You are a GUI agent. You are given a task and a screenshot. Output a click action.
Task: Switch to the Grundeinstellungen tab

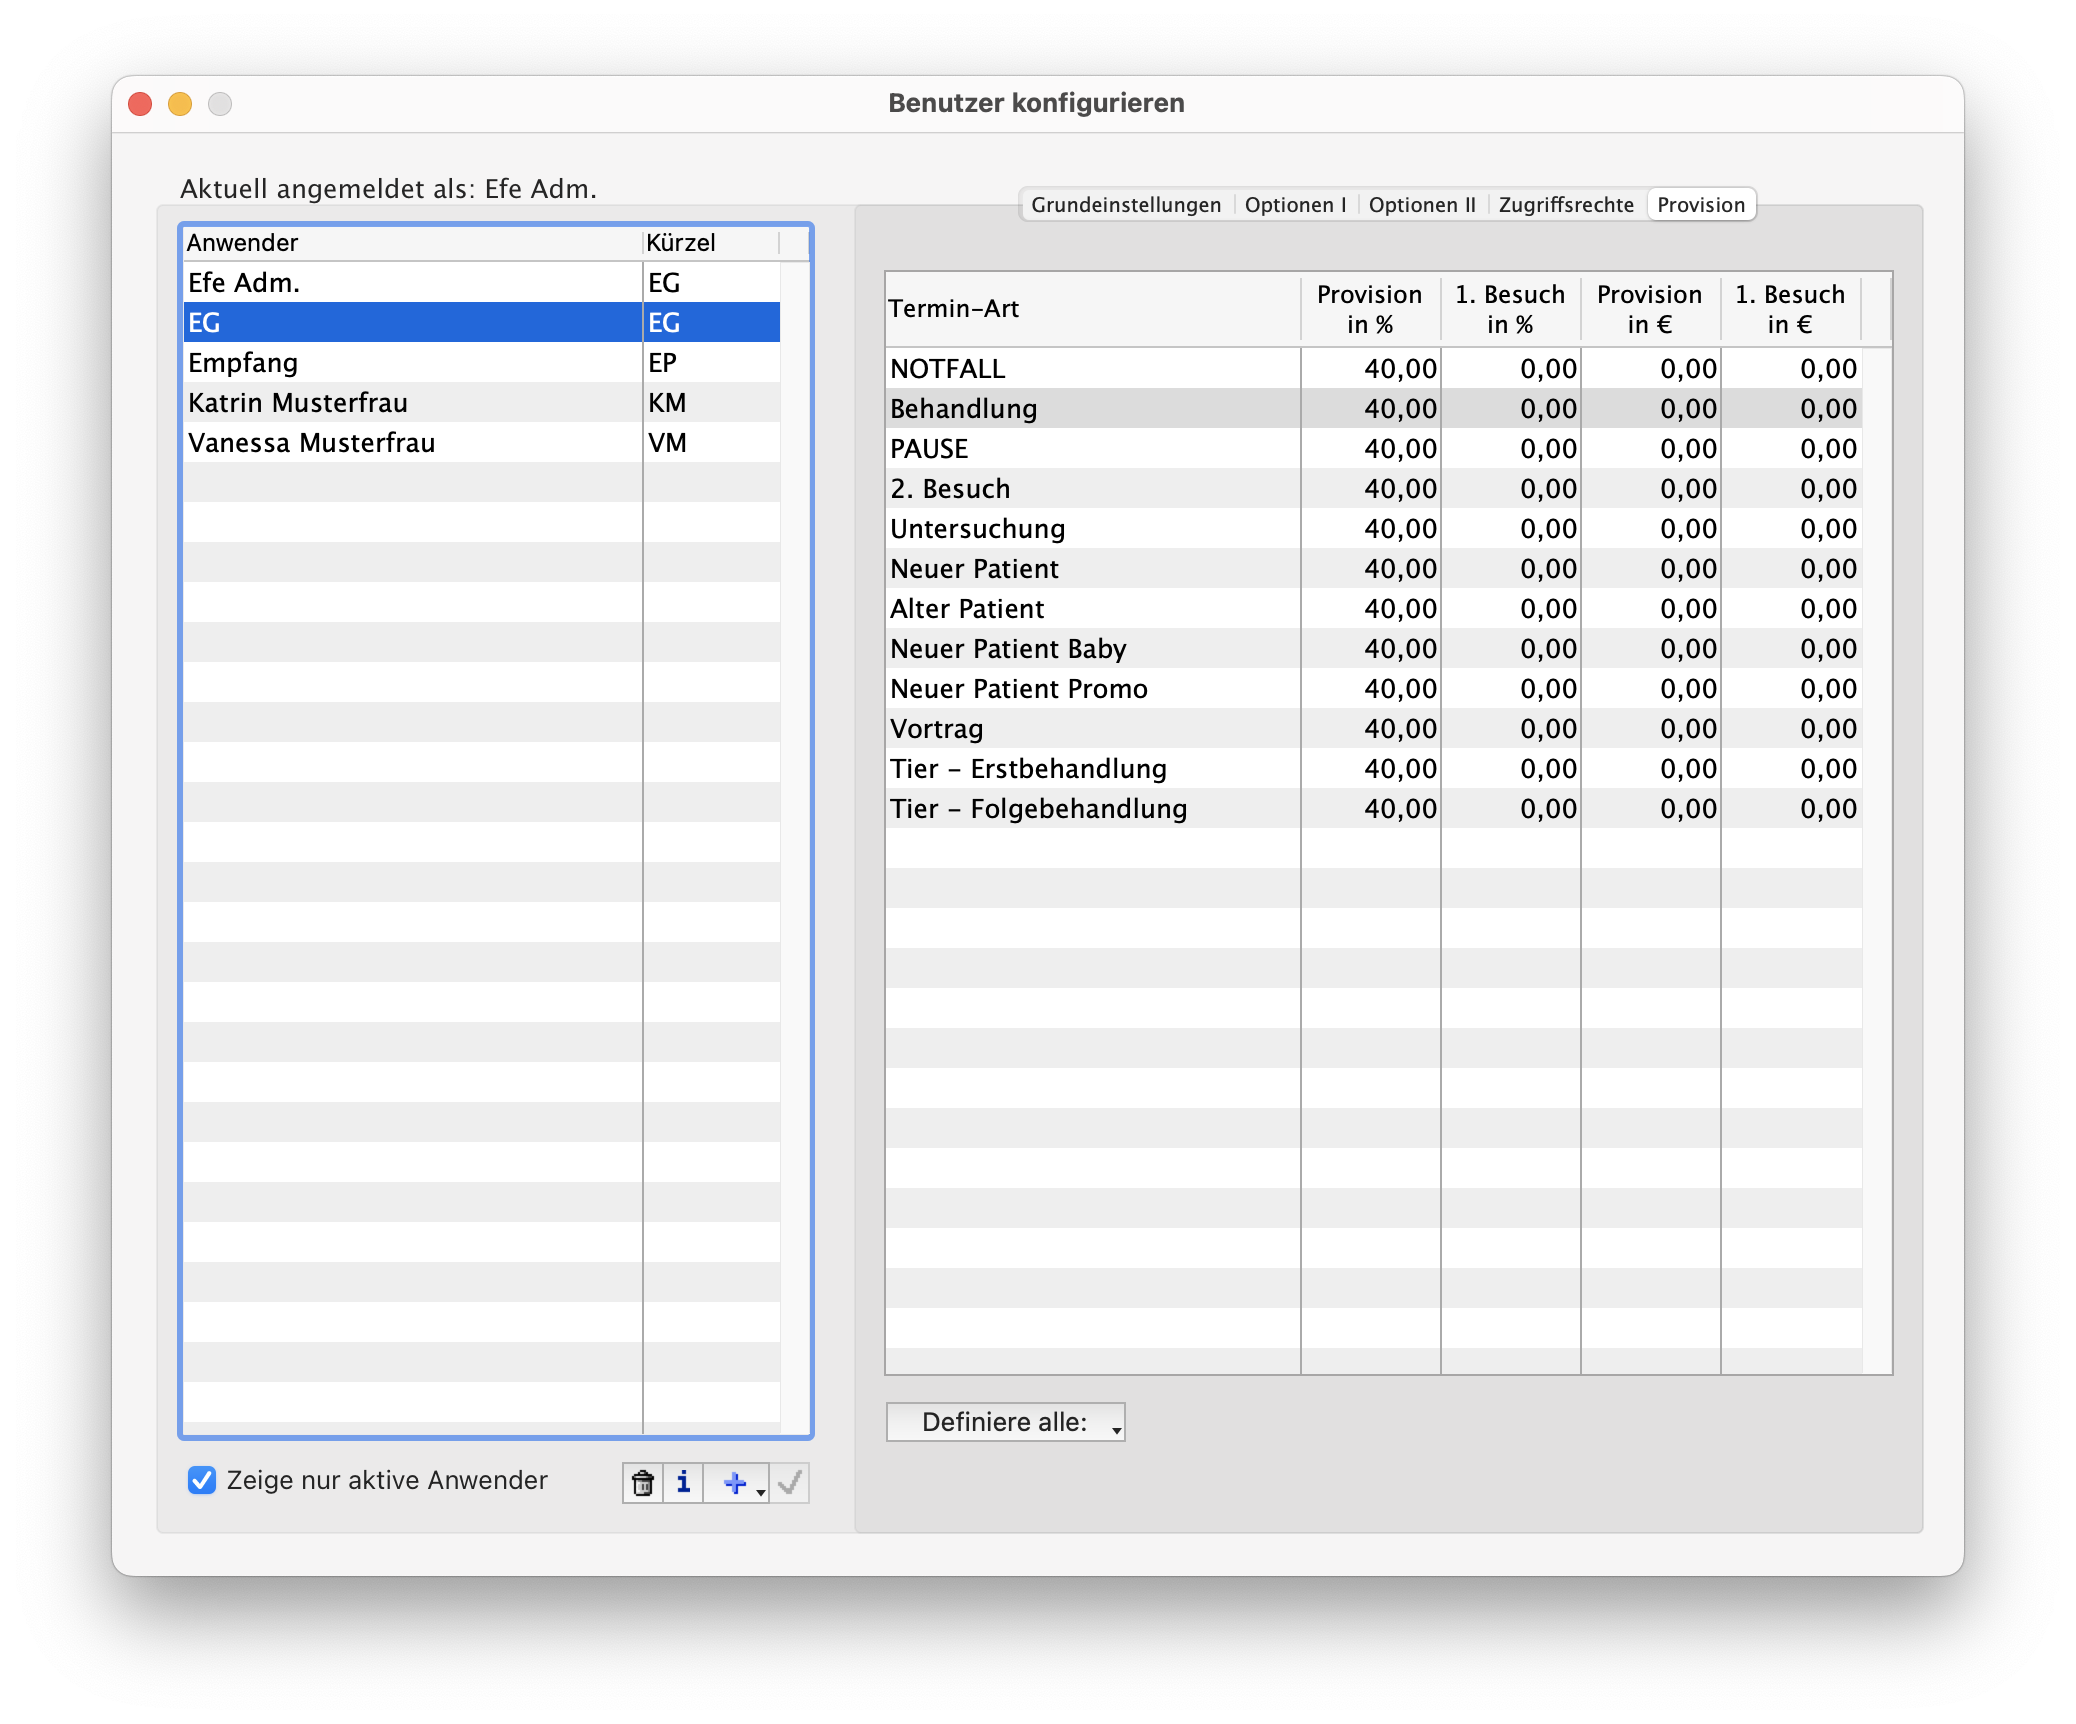pyautogui.click(x=1125, y=205)
